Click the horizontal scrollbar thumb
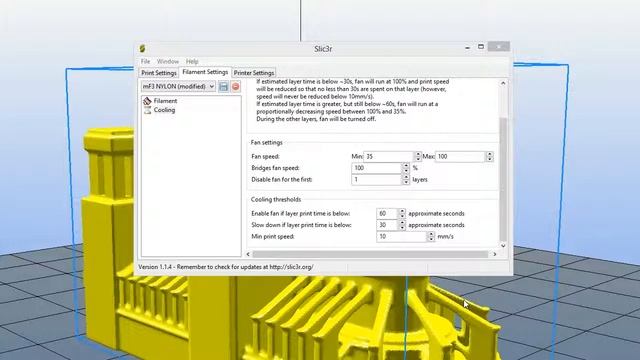Image resolution: width=640 pixels, height=360 pixels. point(370,254)
